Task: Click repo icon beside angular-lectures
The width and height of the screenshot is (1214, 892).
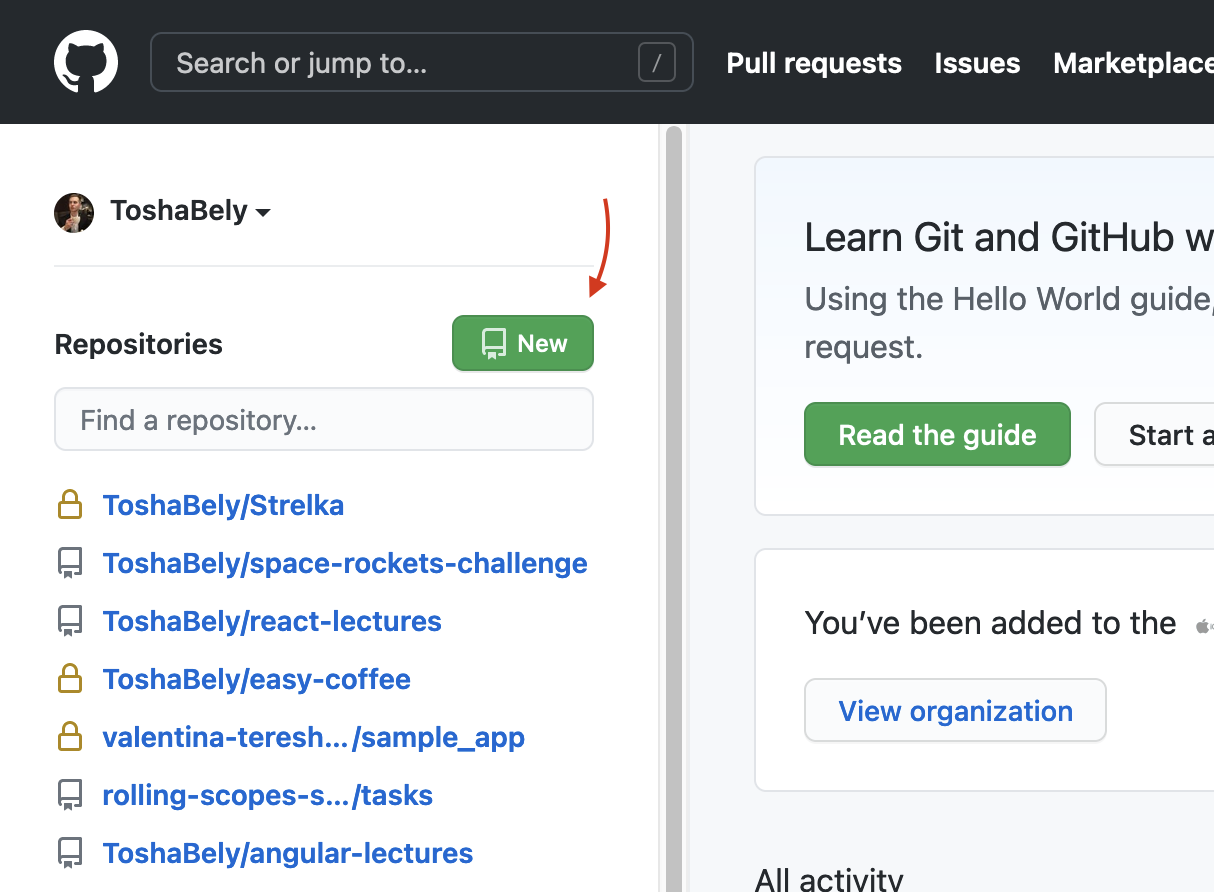Action: point(70,854)
